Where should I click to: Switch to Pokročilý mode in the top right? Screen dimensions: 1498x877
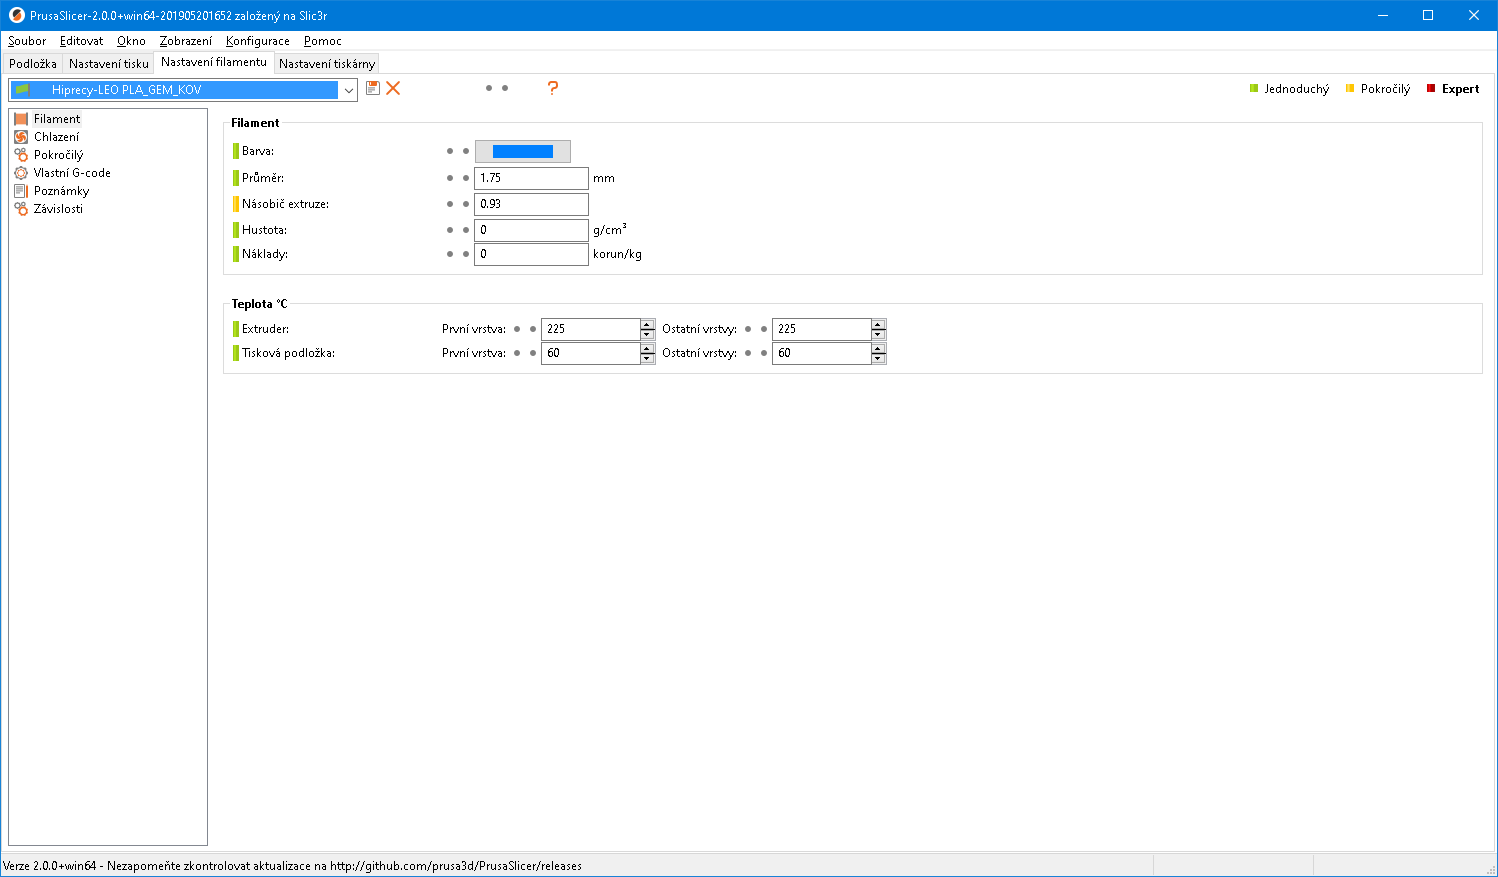coord(1384,89)
